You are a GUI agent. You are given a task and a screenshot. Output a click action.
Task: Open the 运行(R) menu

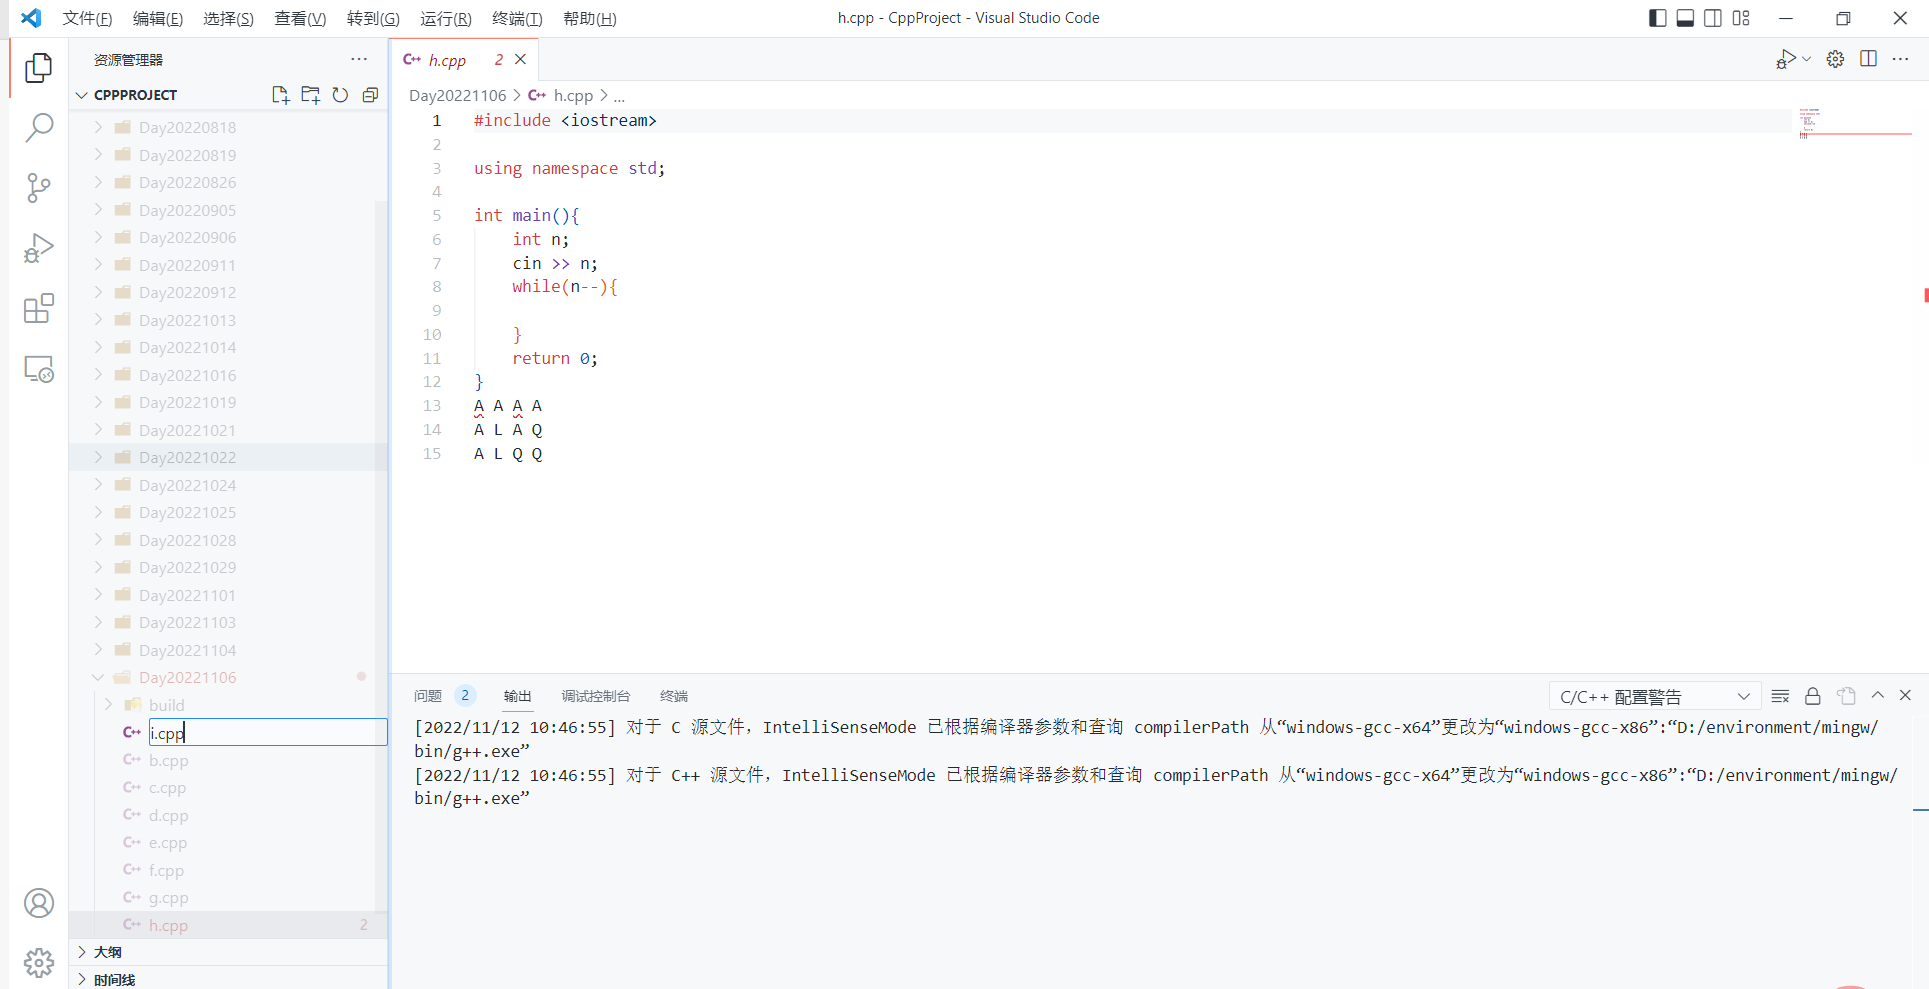coord(445,18)
